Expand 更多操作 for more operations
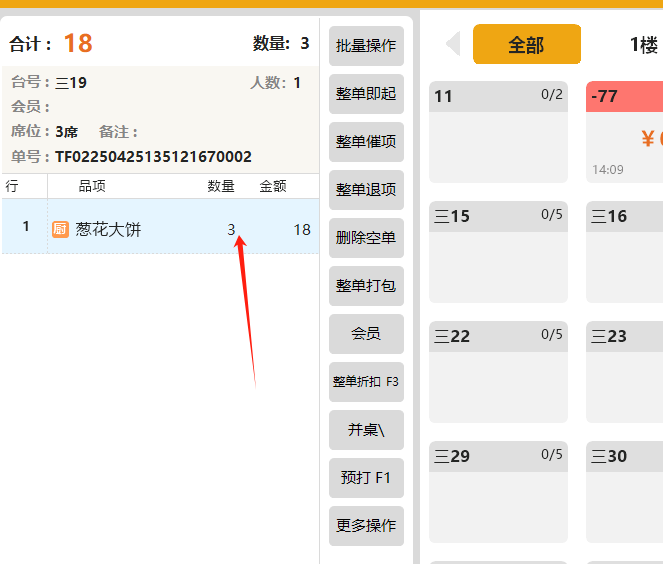663x564 pixels. (366, 526)
